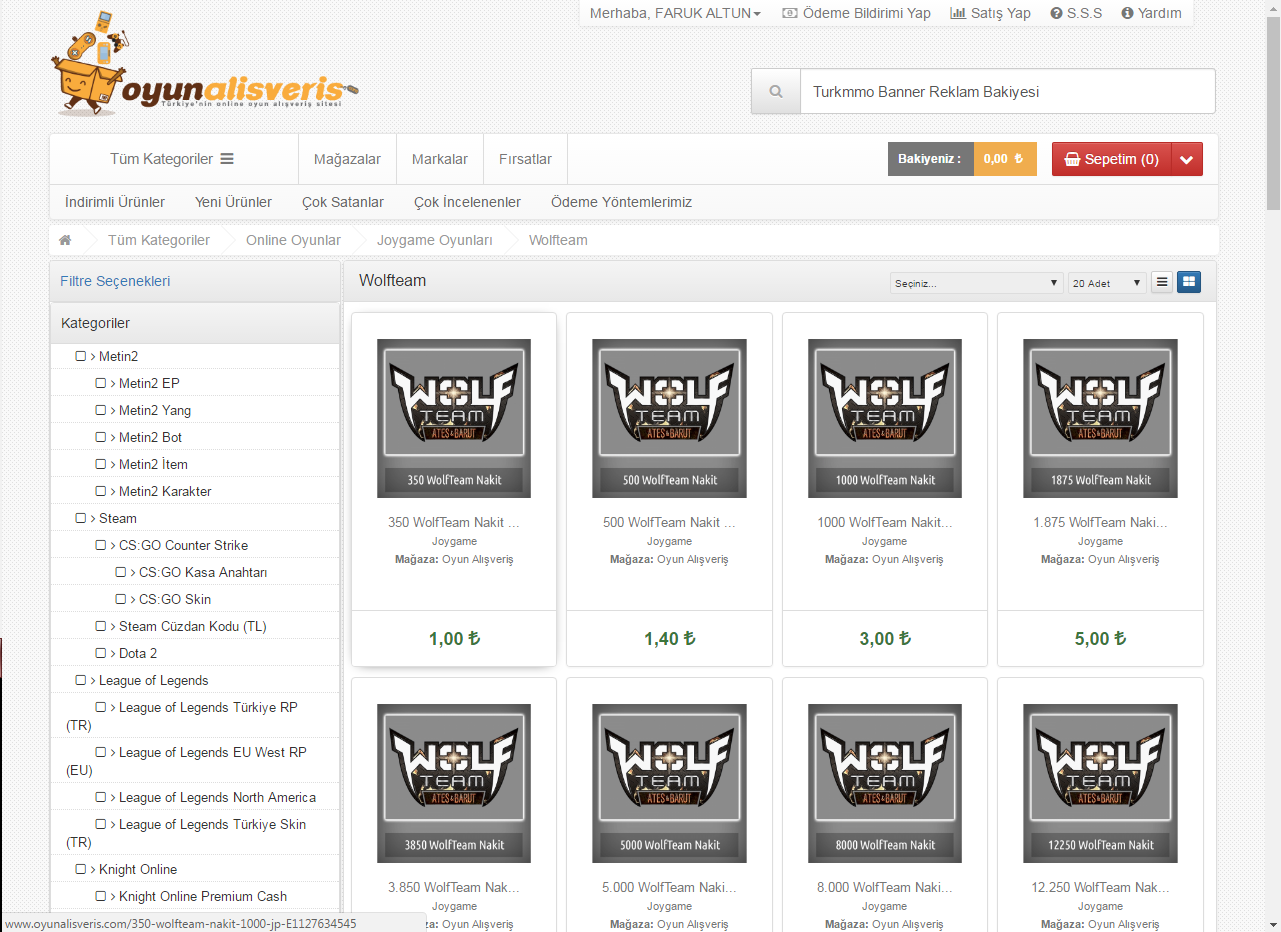Open the 20 Adet per-page dropdown
This screenshot has height=932, width=1281.
[x=1107, y=283]
